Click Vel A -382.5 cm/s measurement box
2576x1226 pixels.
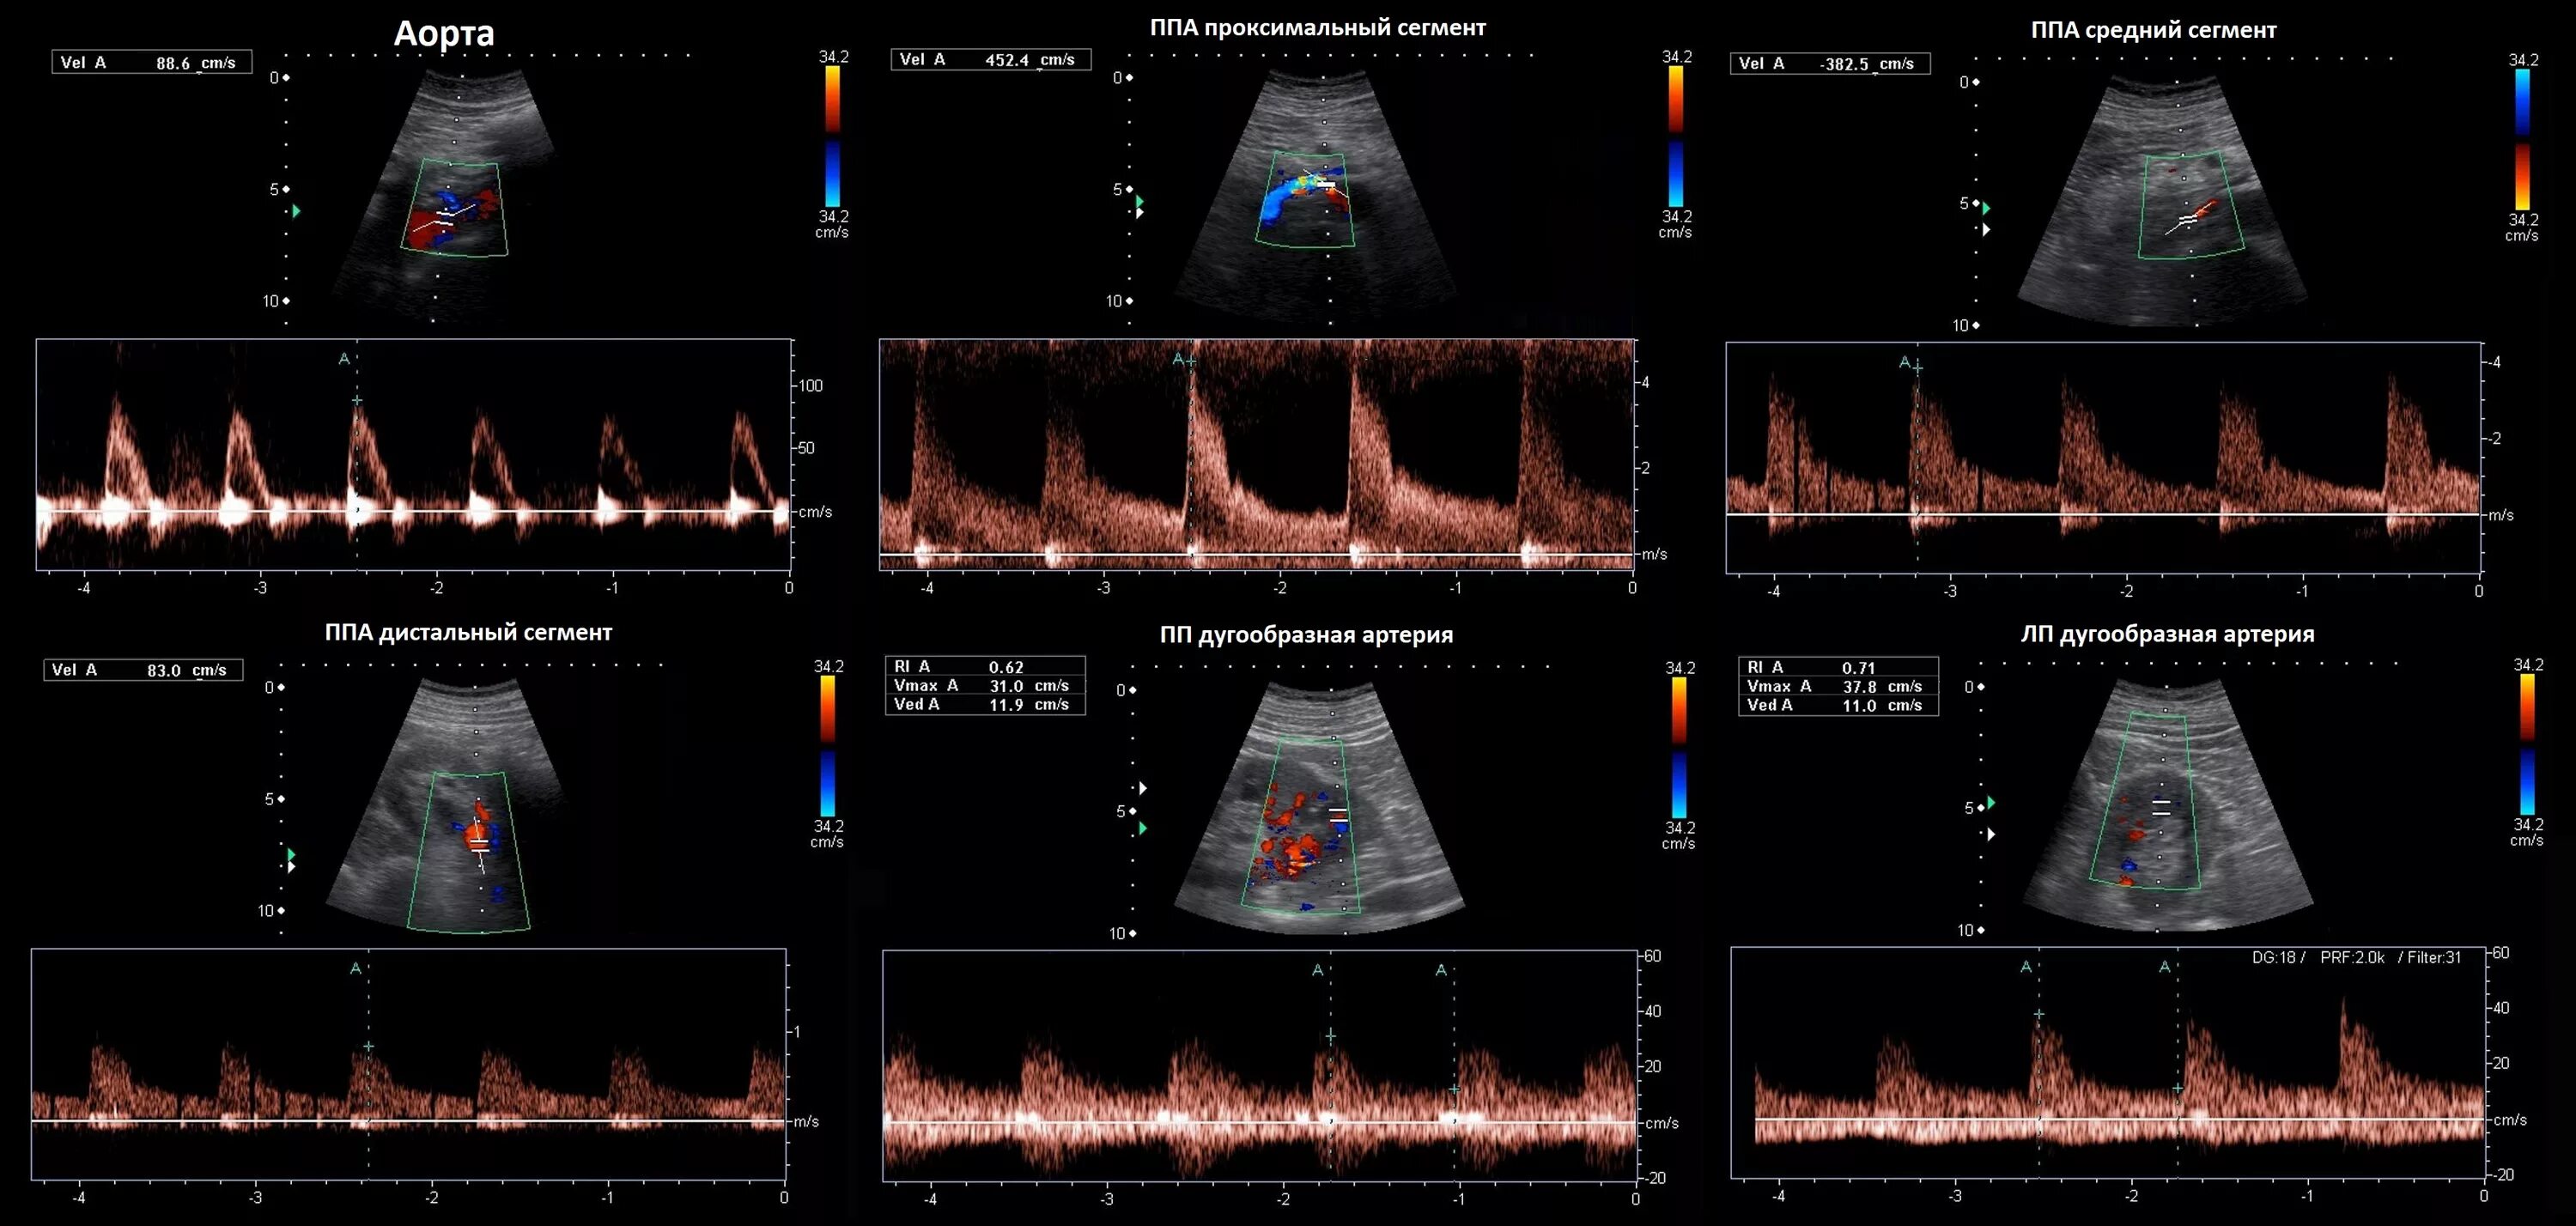coord(1829,64)
